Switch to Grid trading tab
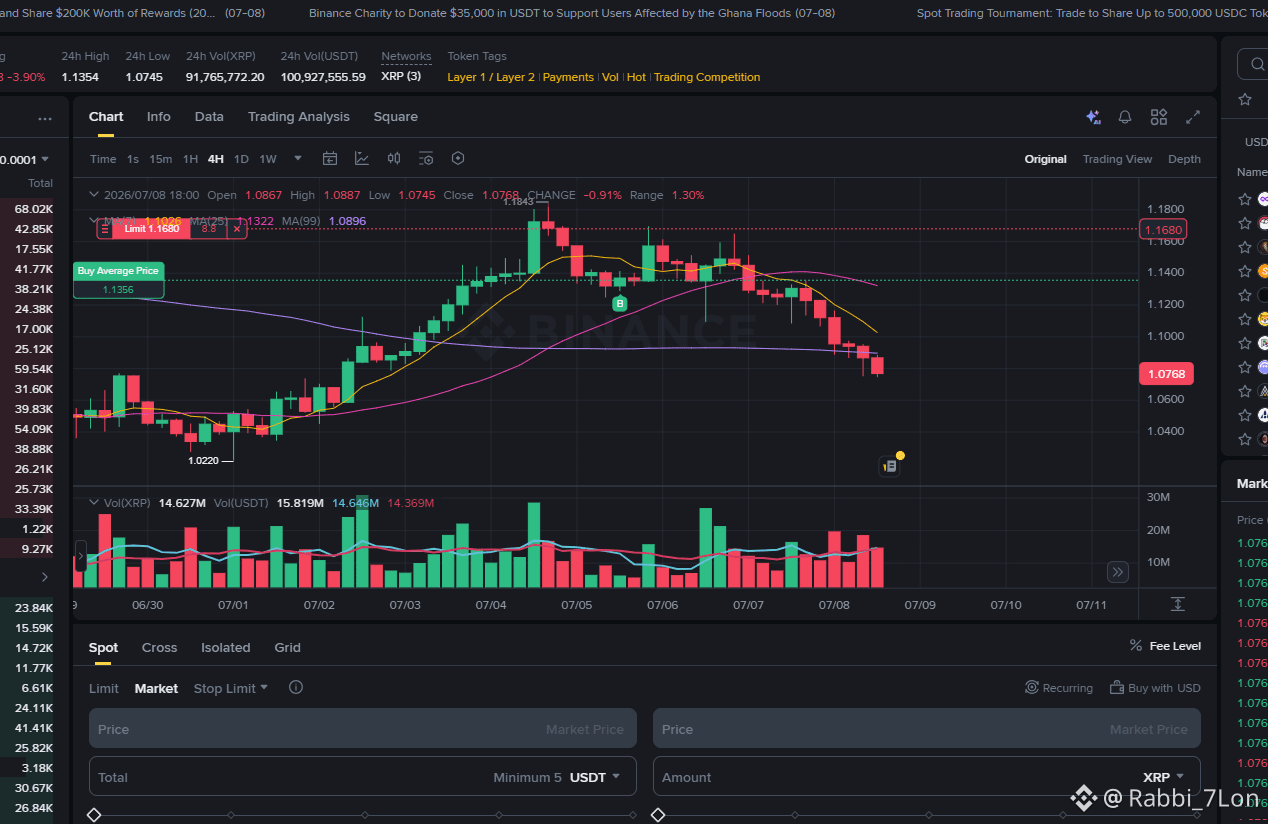The width and height of the screenshot is (1268, 824). click(288, 647)
